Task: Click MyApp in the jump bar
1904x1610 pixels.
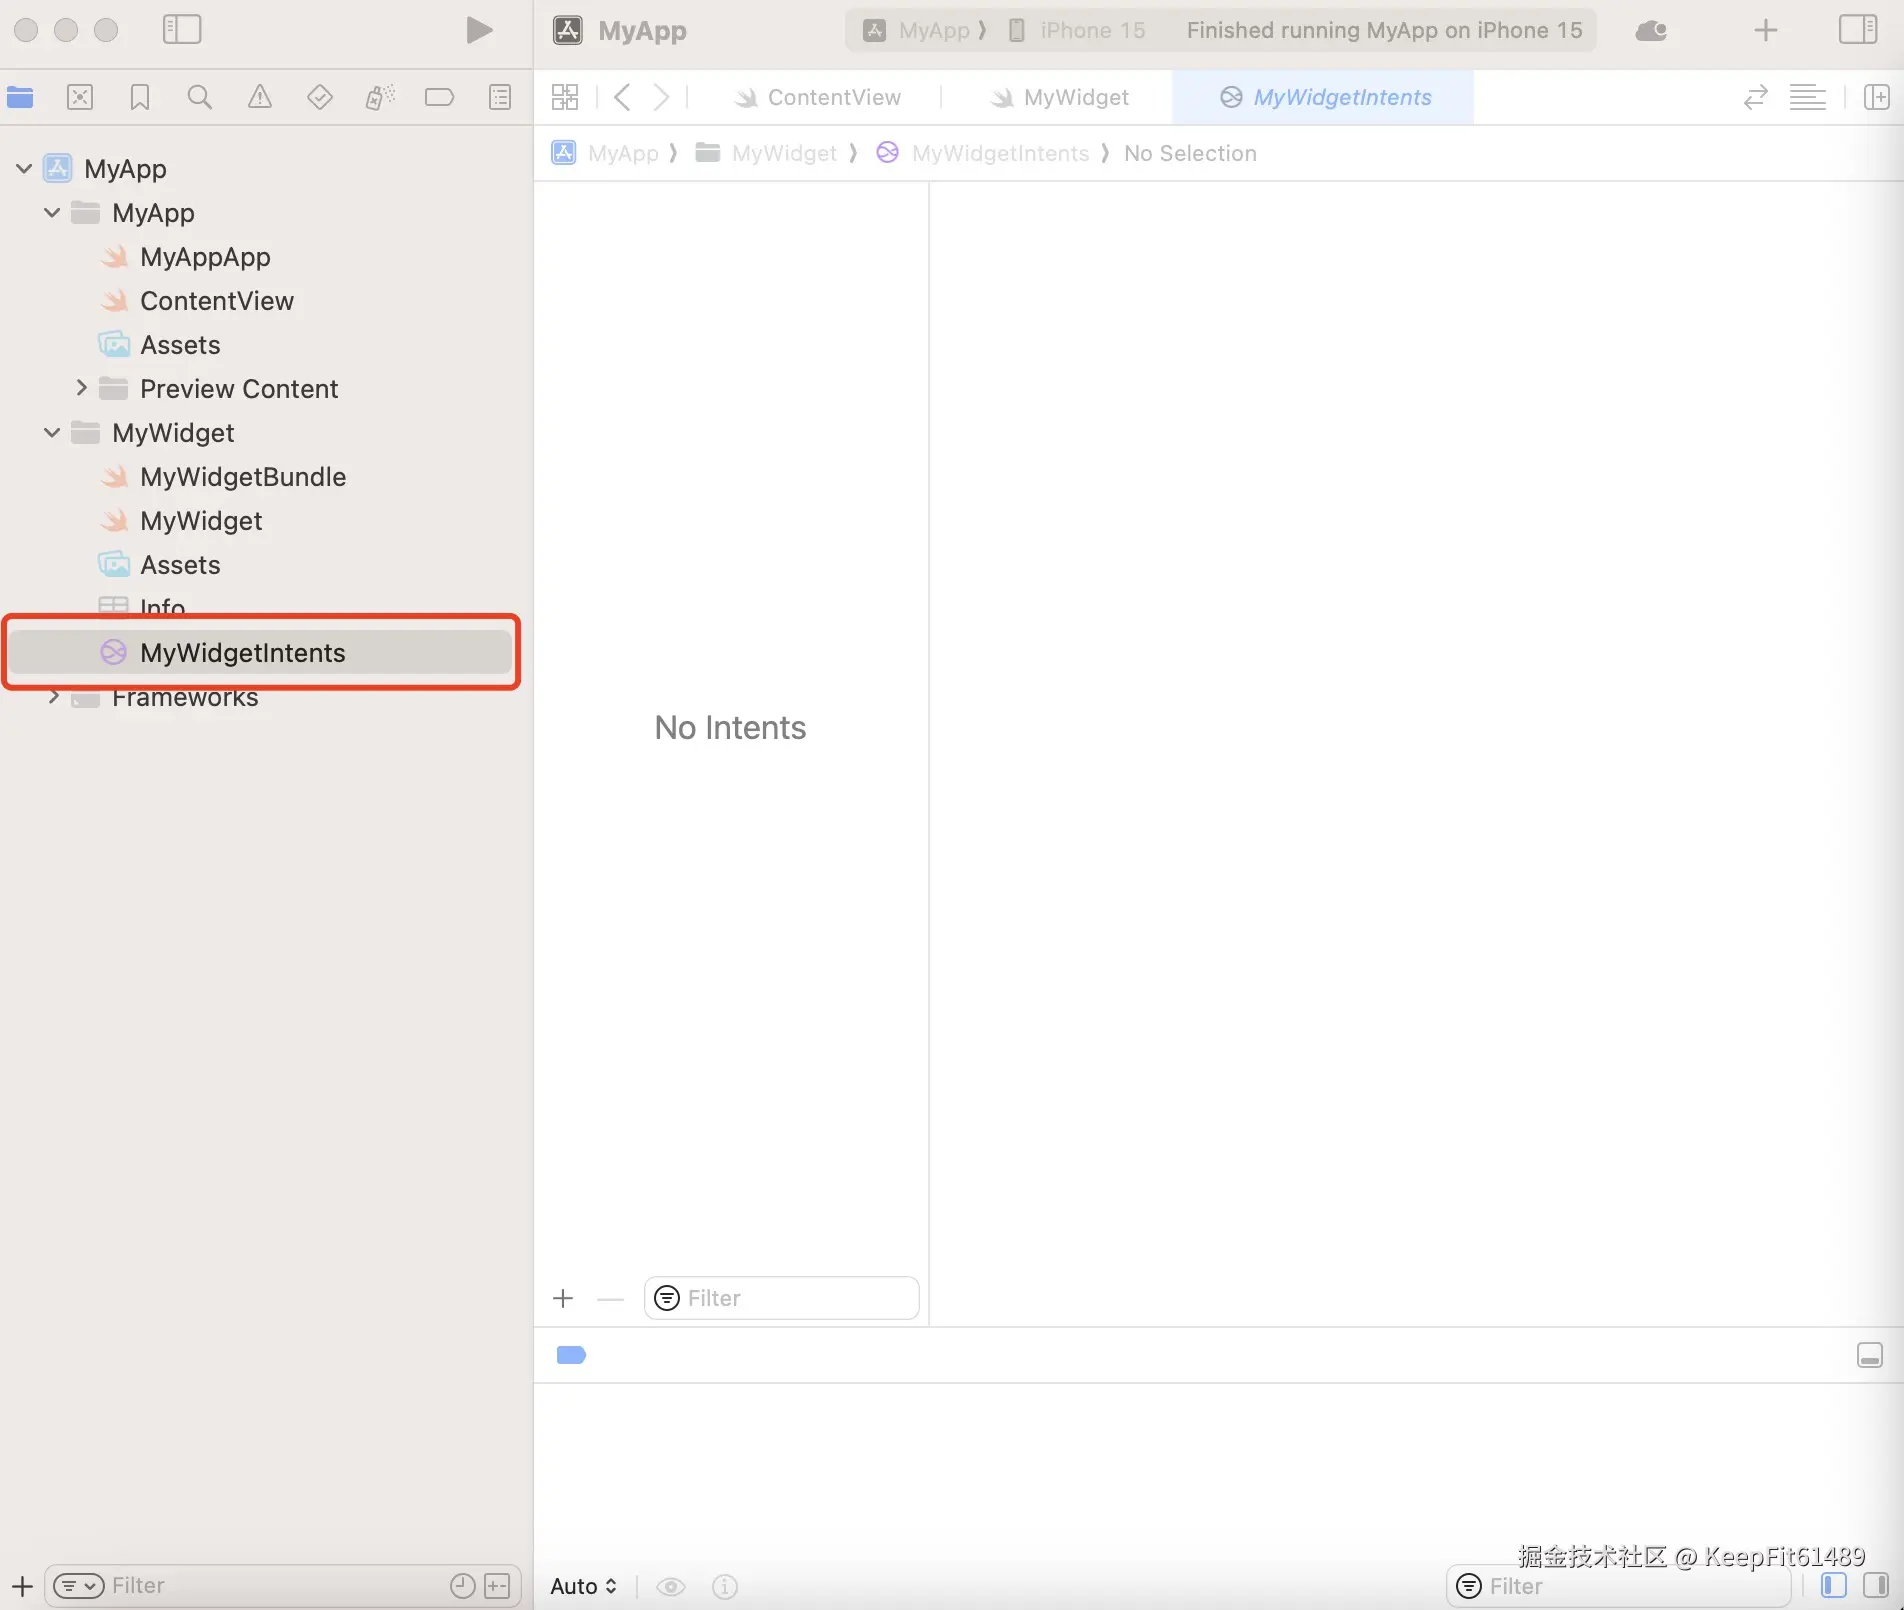Action: [605, 153]
